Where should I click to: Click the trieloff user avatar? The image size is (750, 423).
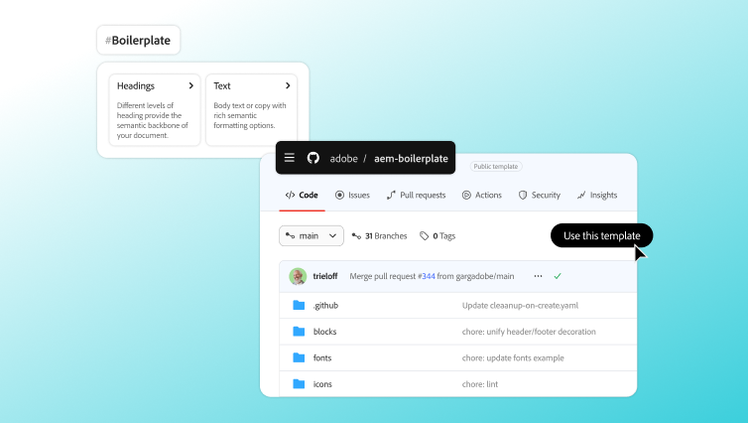[297, 276]
